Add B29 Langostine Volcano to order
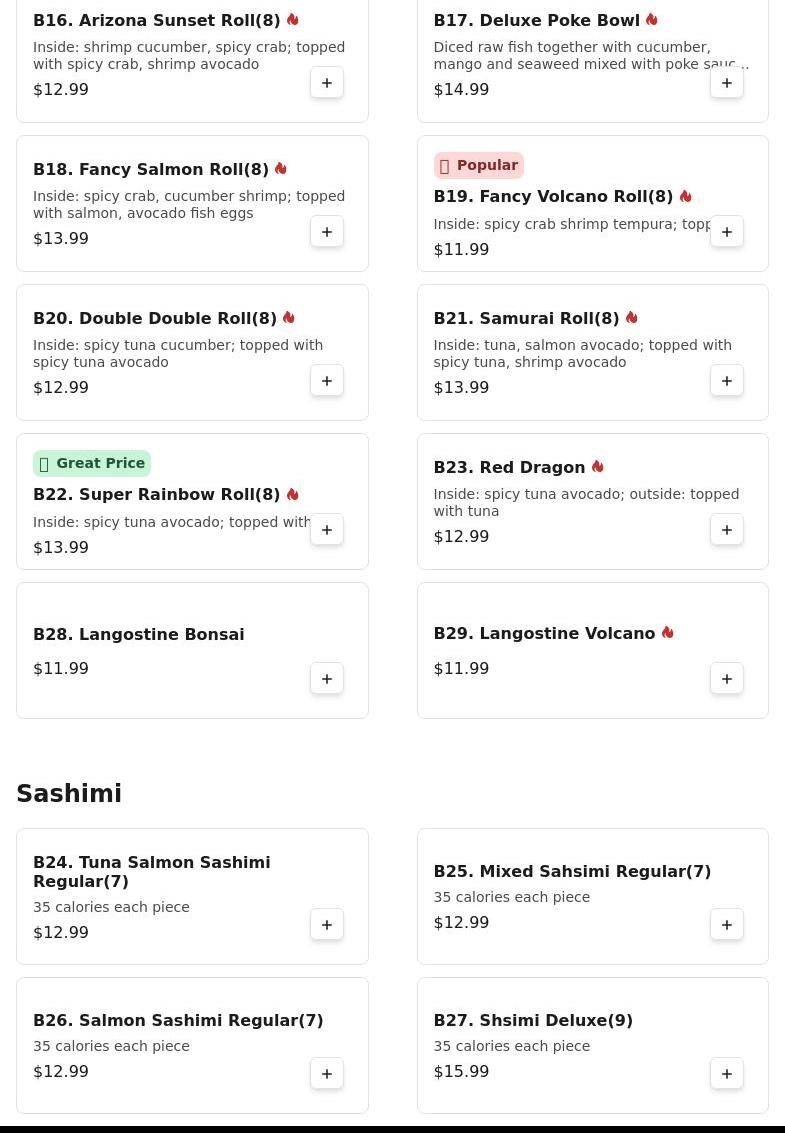Image resolution: width=785 pixels, height=1133 pixels. click(x=727, y=679)
